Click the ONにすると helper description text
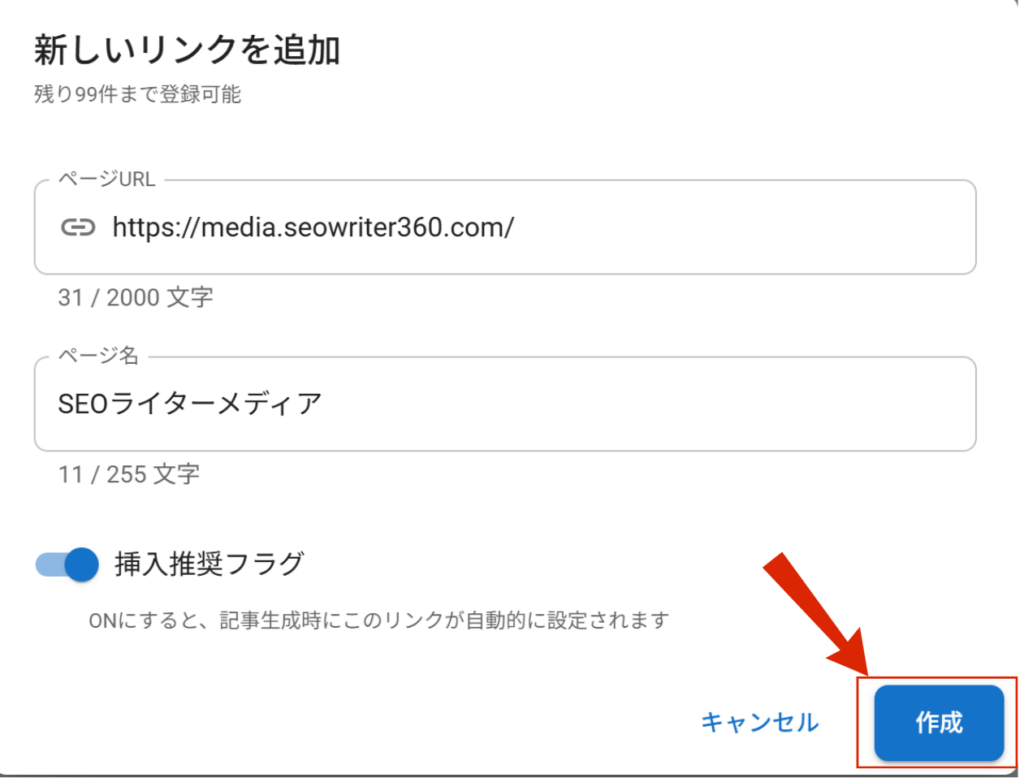Image resolution: width=1024 pixels, height=778 pixels. pyautogui.click(x=377, y=620)
